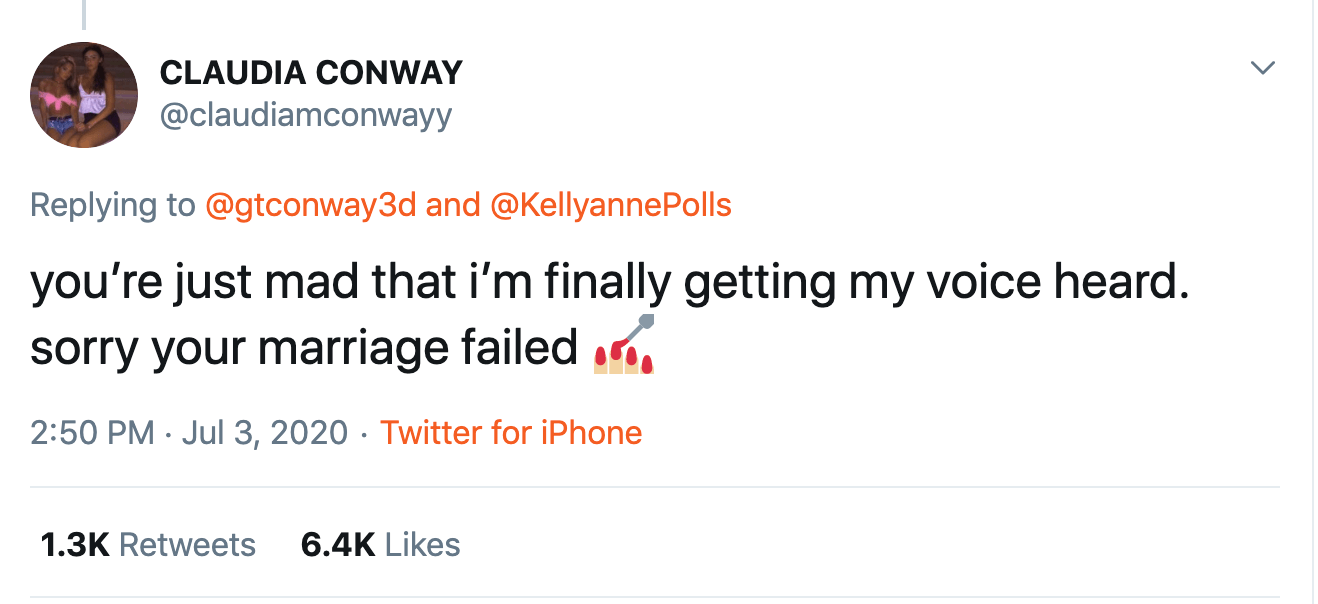Open the tweet options chevron menu
1318x604 pixels.
[1264, 69]
